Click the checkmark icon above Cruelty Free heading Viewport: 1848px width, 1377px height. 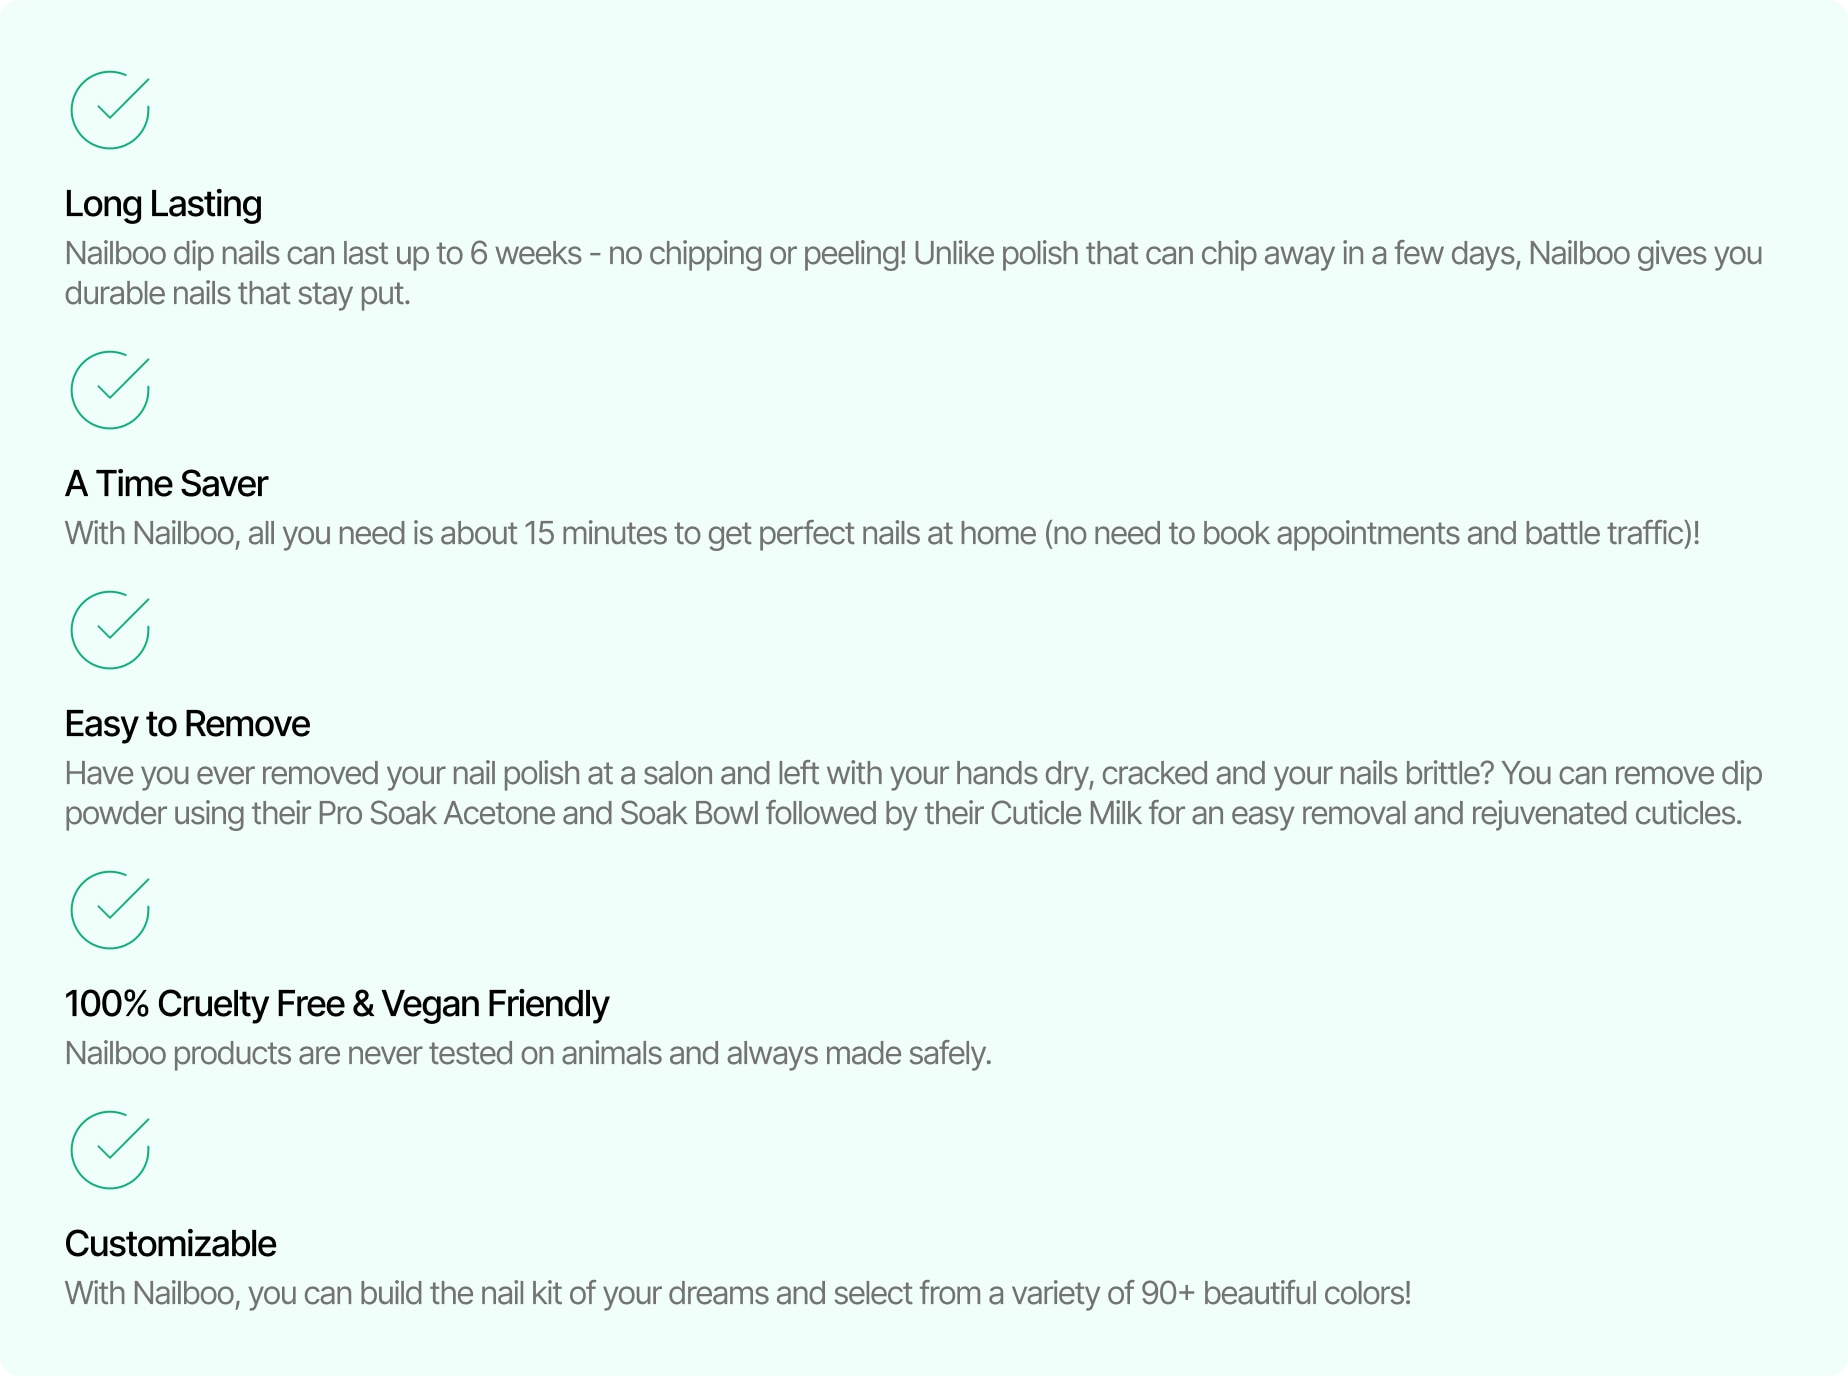tap(110, 910)
